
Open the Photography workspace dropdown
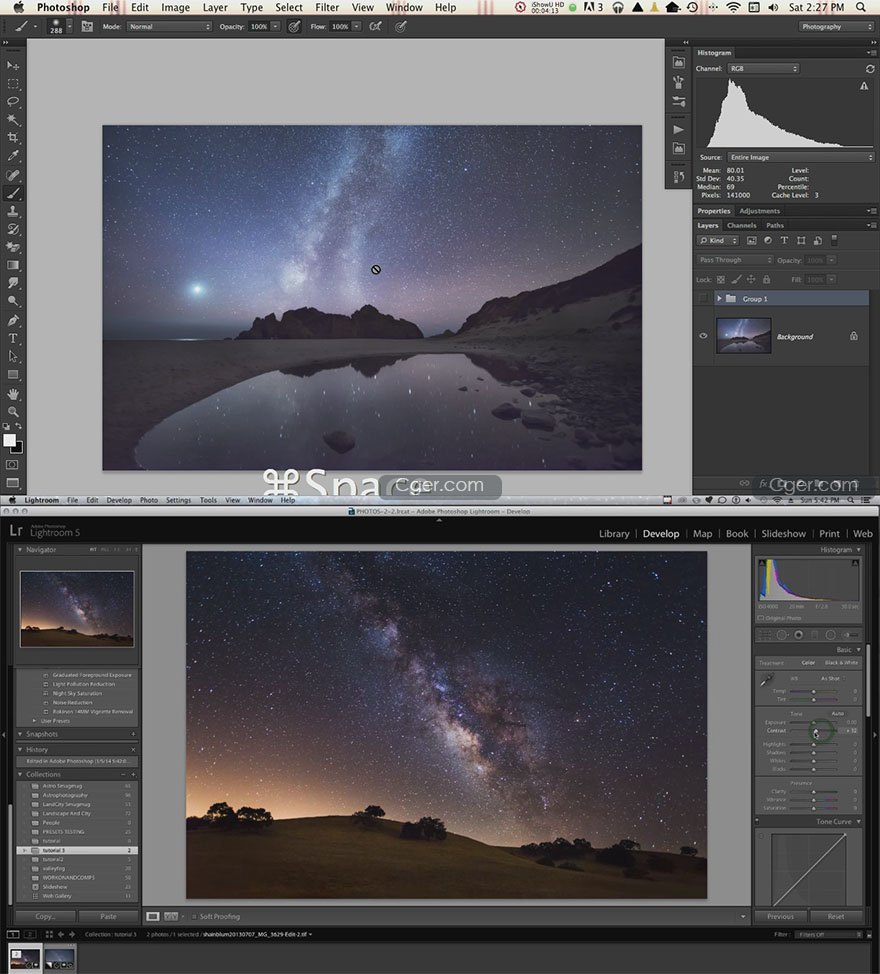(836, 27)
